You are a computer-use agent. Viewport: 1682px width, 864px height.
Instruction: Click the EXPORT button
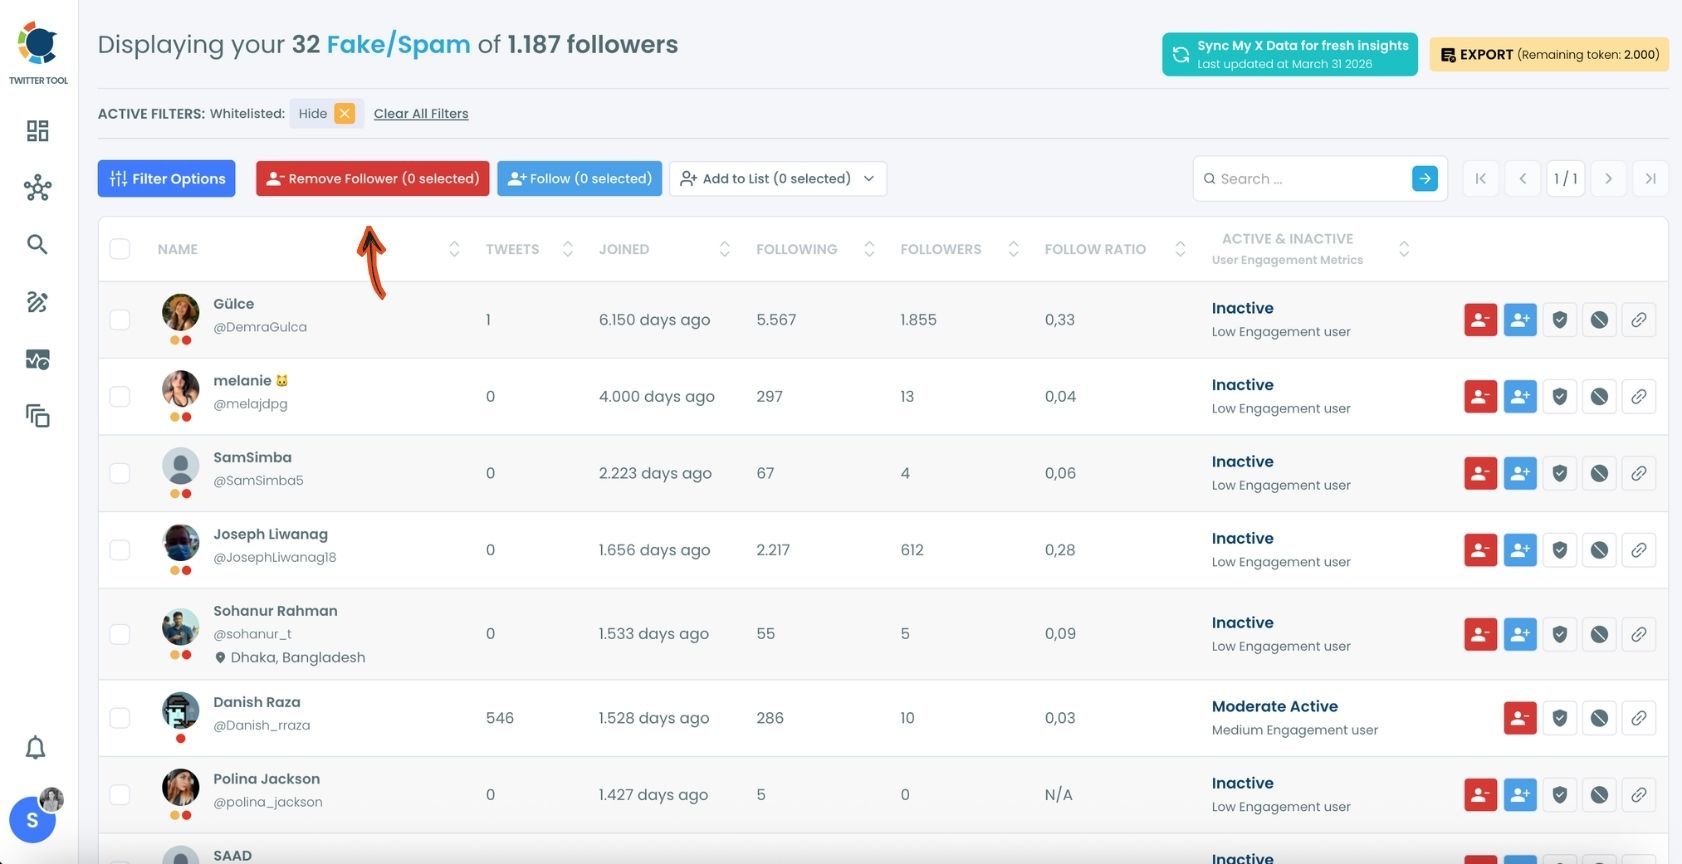1549,54
